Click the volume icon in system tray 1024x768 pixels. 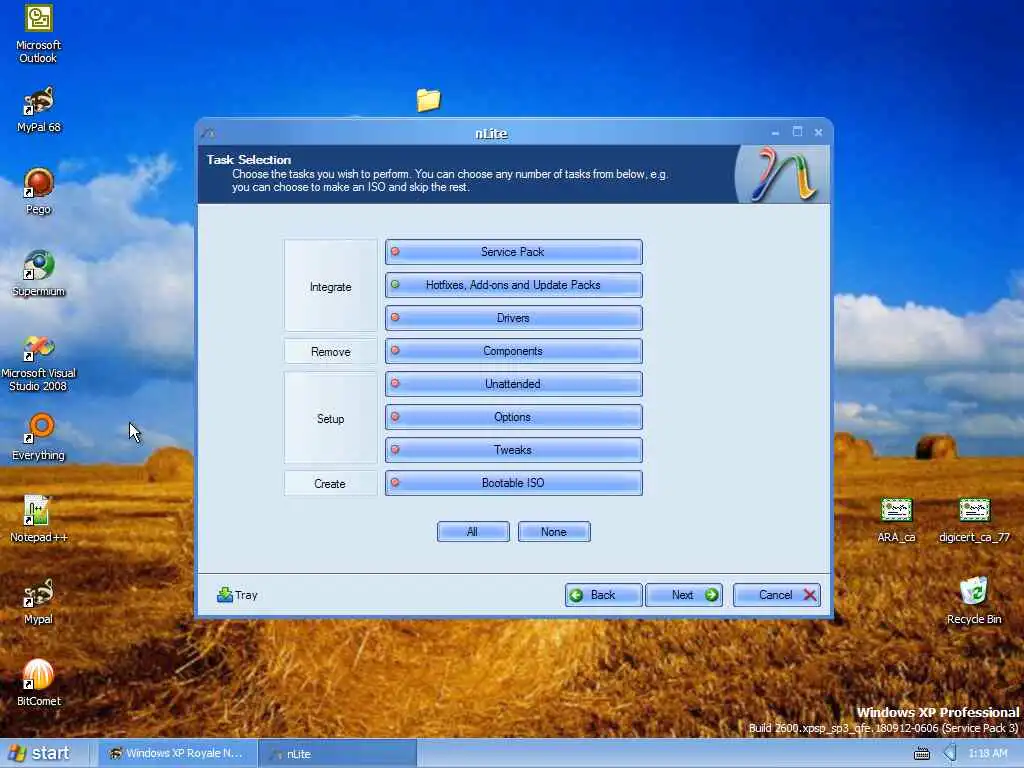pos(950,753)
